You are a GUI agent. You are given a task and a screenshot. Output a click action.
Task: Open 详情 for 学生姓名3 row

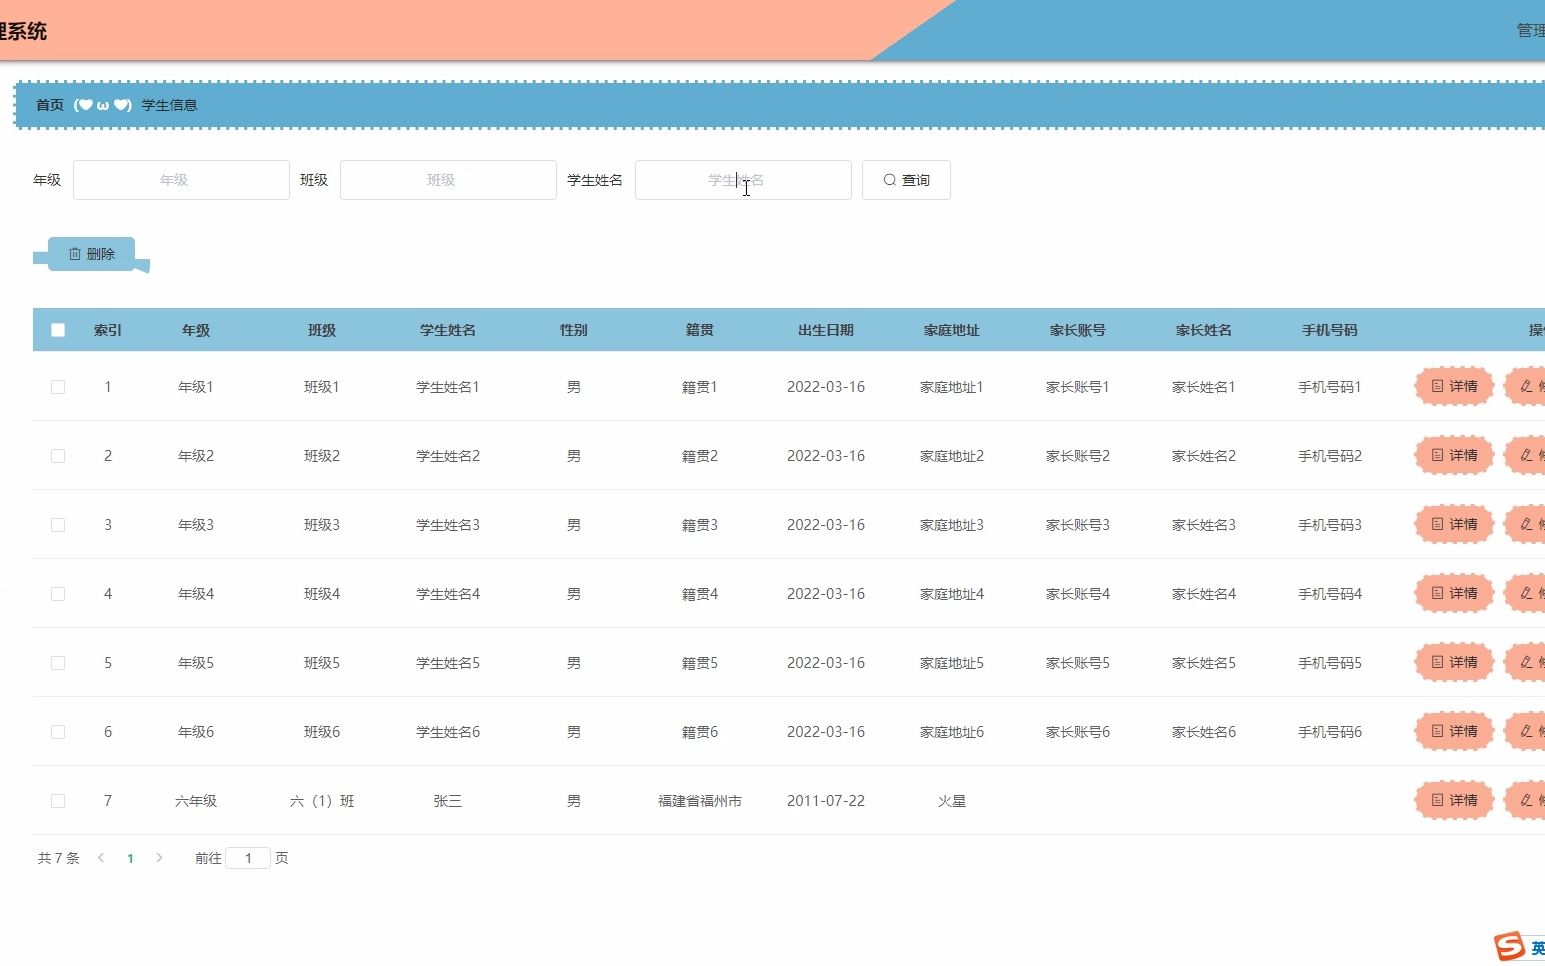pos(1454,524)
